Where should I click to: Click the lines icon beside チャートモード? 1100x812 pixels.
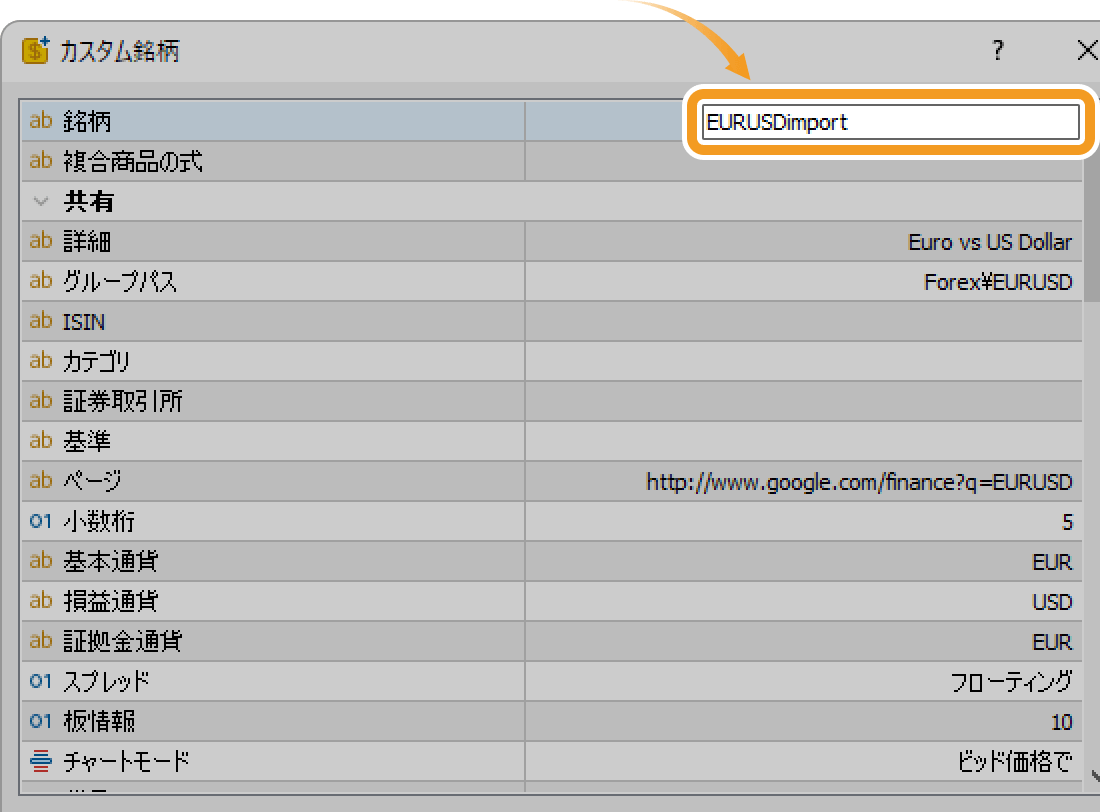[41, 761]
